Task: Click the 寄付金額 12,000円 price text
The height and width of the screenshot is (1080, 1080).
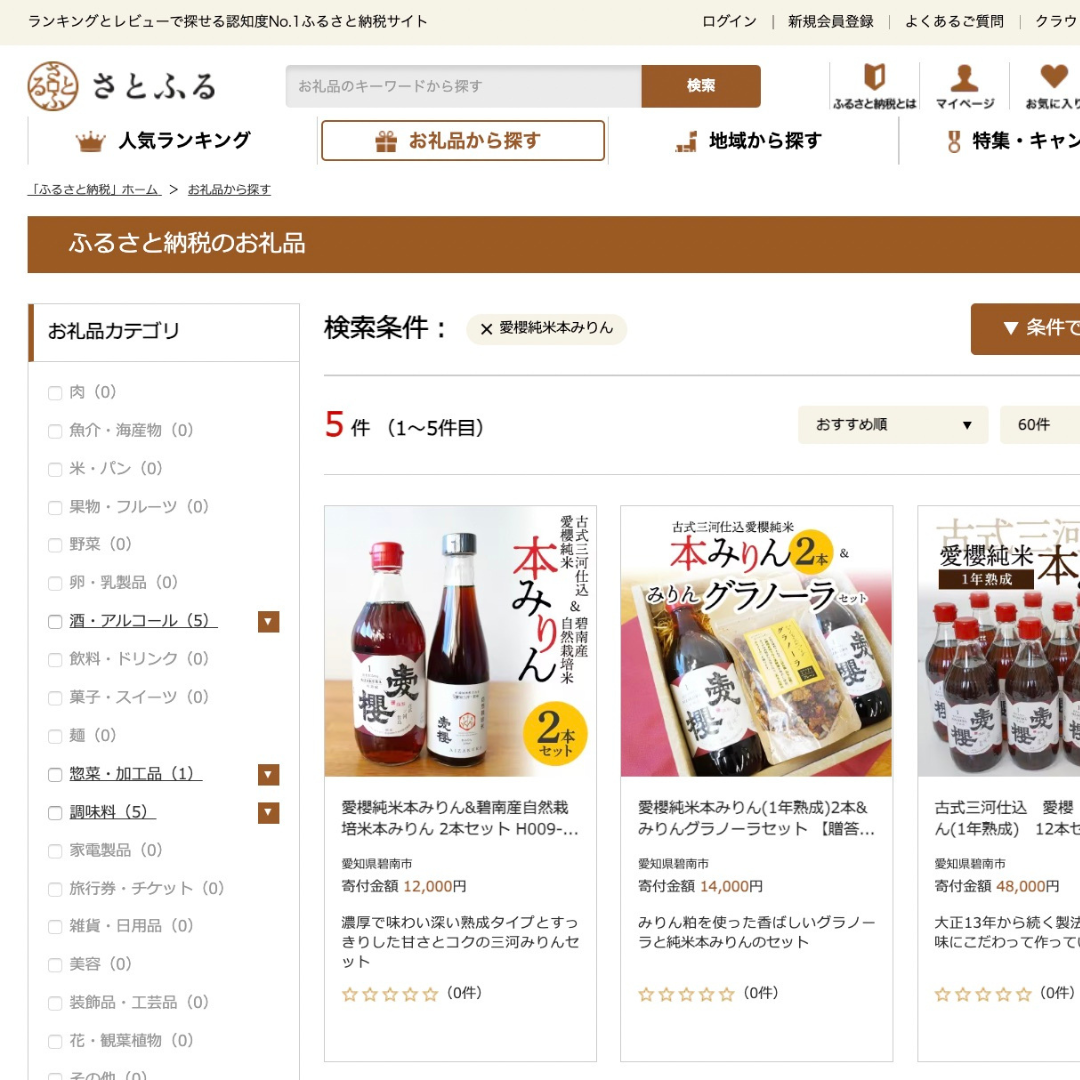Action: click(x=404, y=886)
